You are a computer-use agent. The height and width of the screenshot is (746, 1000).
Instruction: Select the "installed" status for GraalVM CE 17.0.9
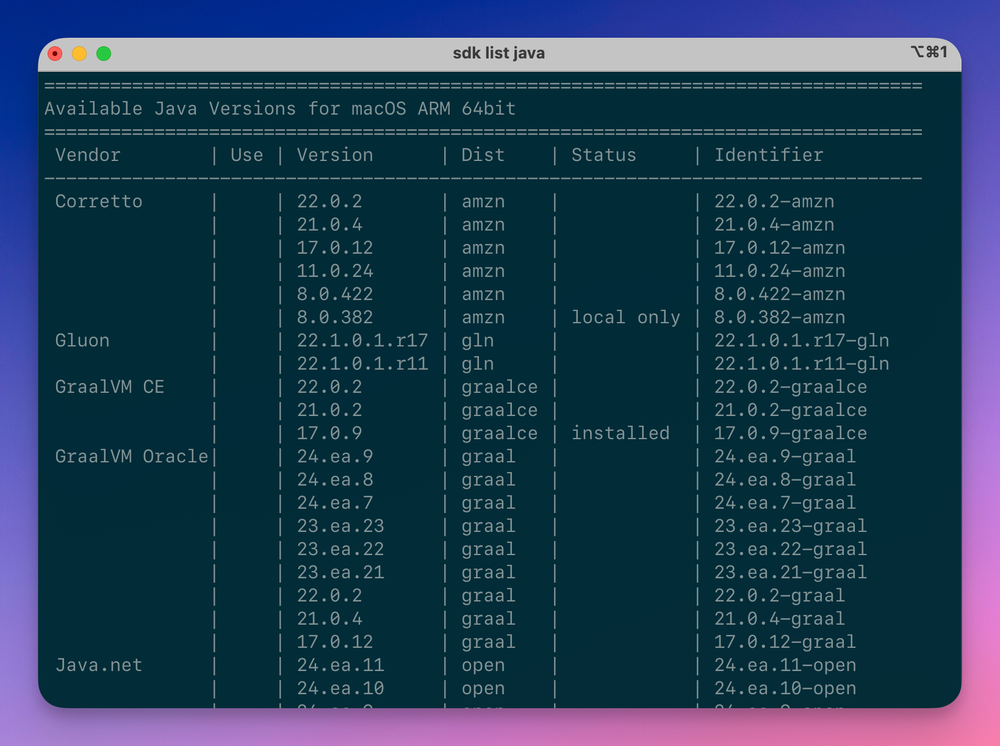coord(620,433)
